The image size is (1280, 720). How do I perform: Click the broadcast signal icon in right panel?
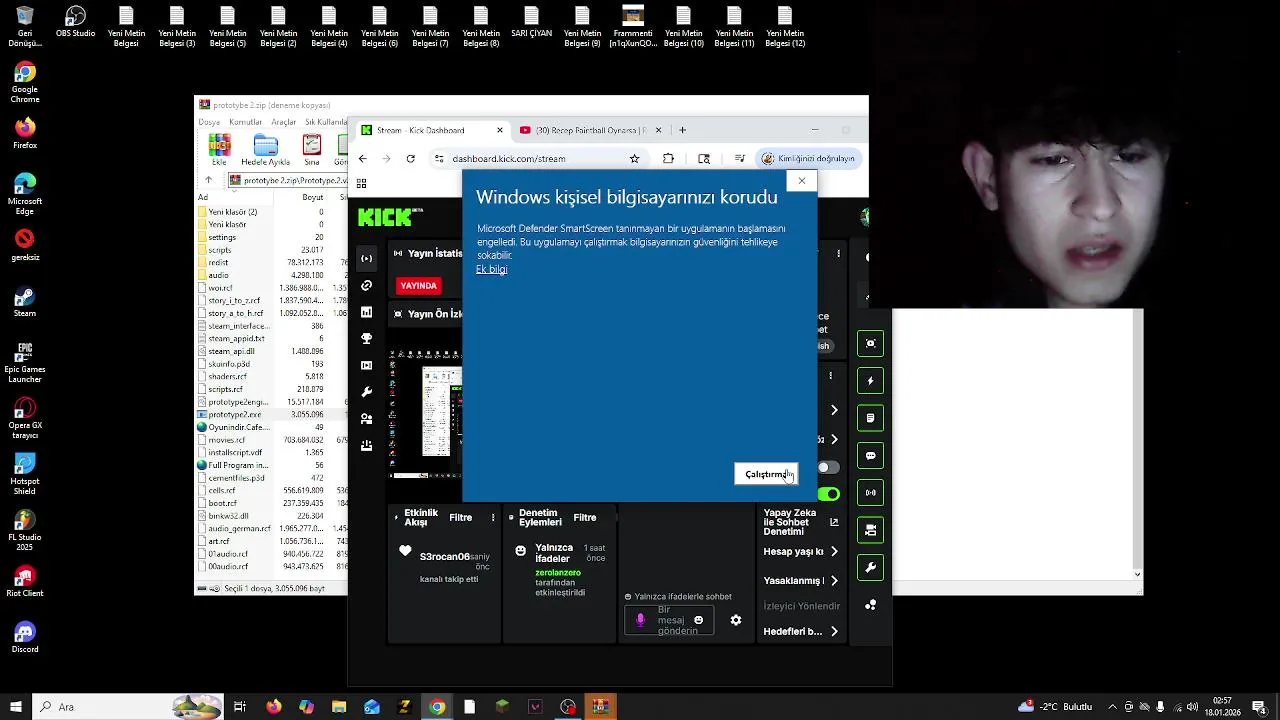pyautogui.click(x=871, y=492)
